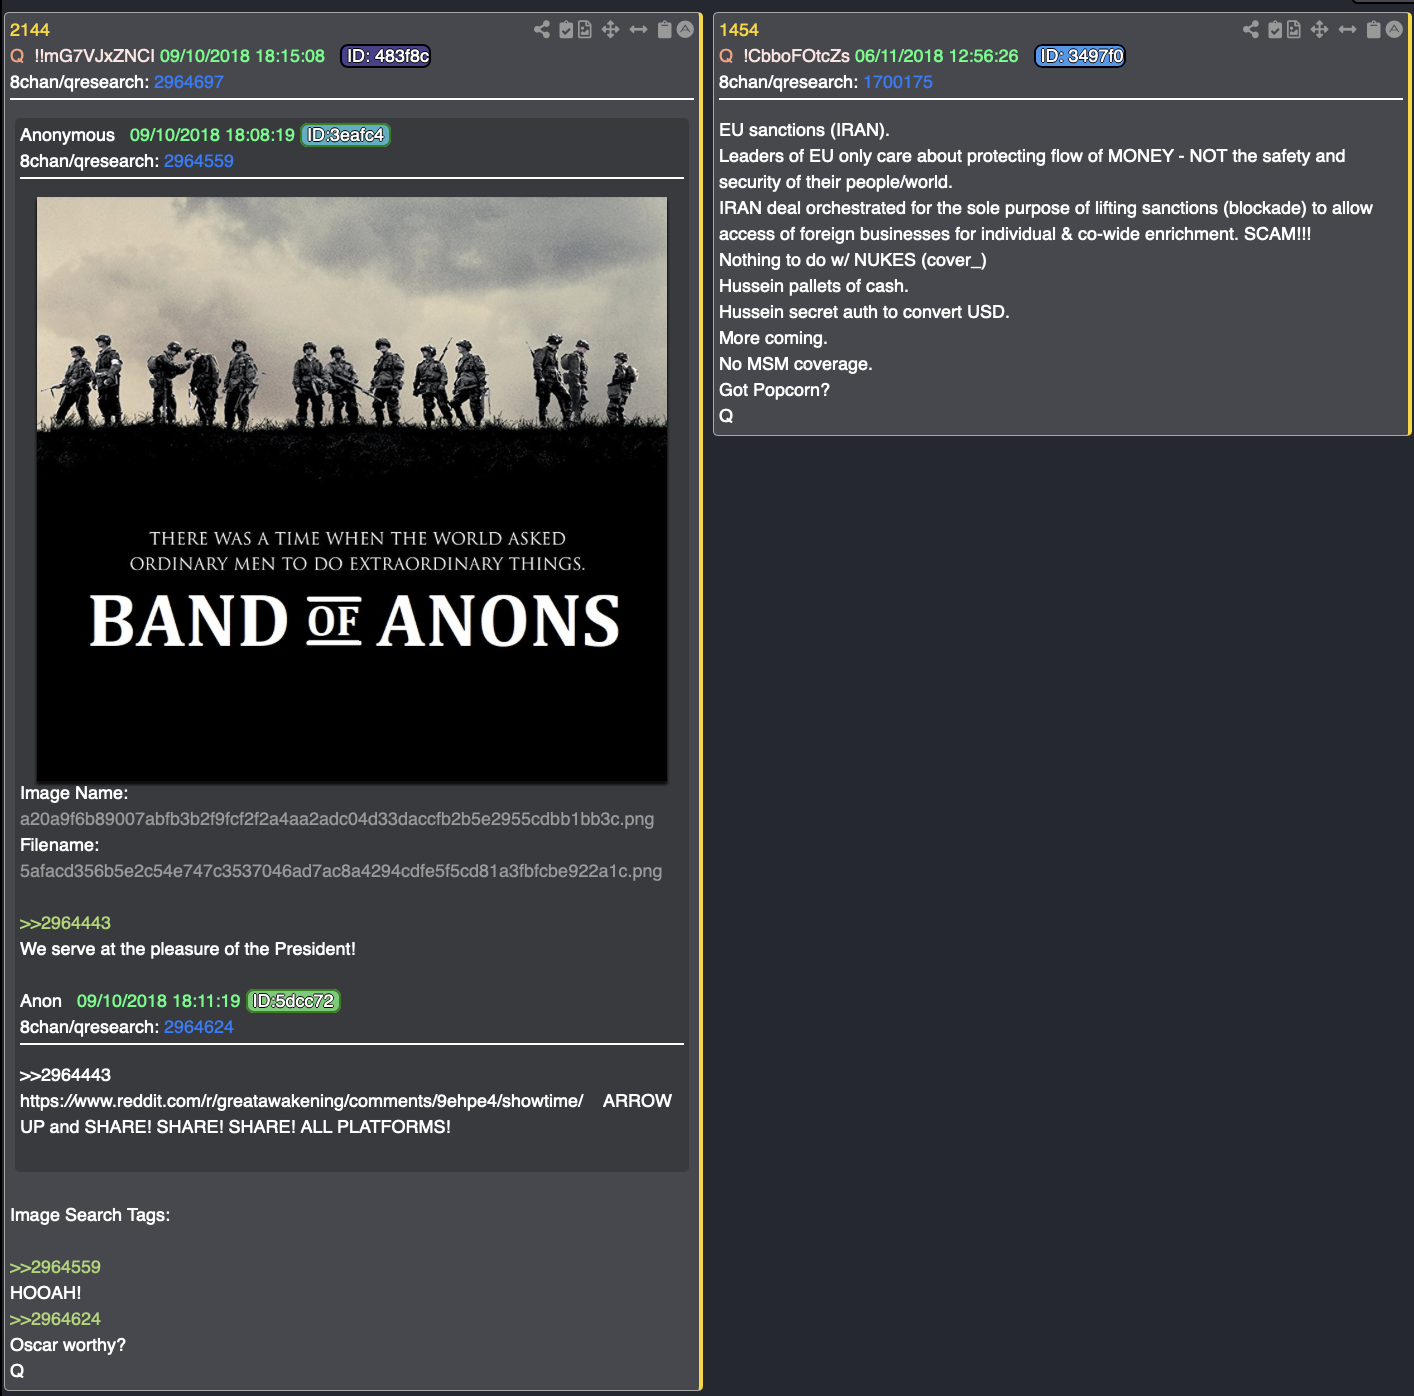Click the share icon on post 2144

pos(542,30)
